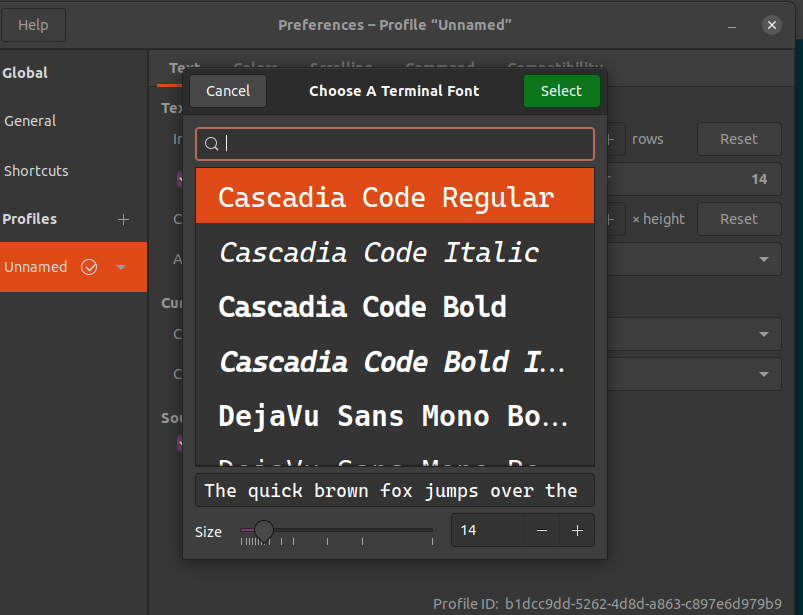This screenshot has width=803, height=615.
Task: Click the Reset button beside rows
Action: 739,139
